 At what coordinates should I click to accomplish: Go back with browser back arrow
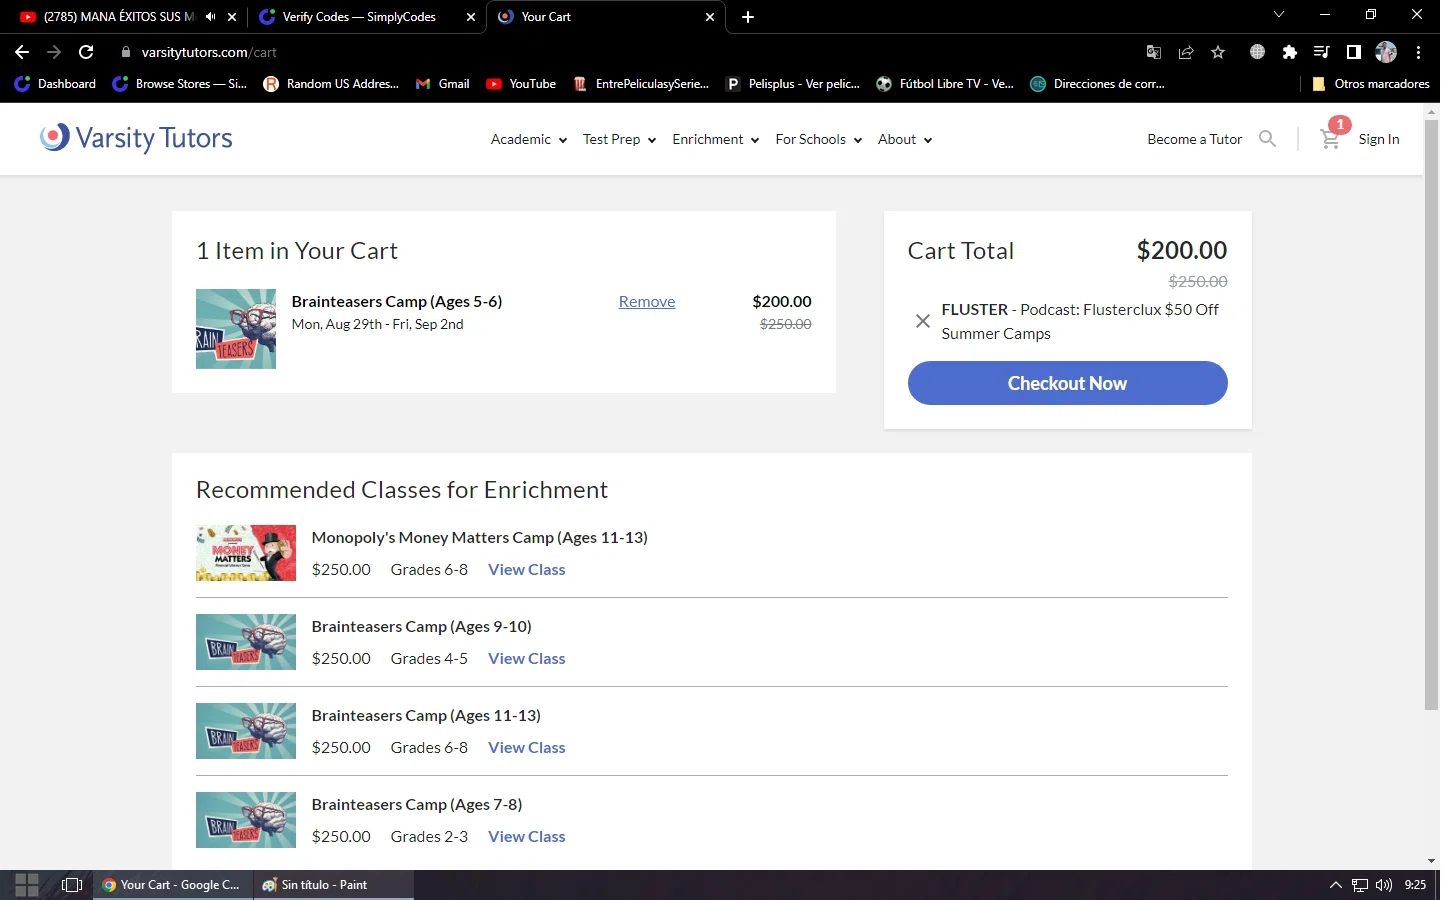pos(22,52)
